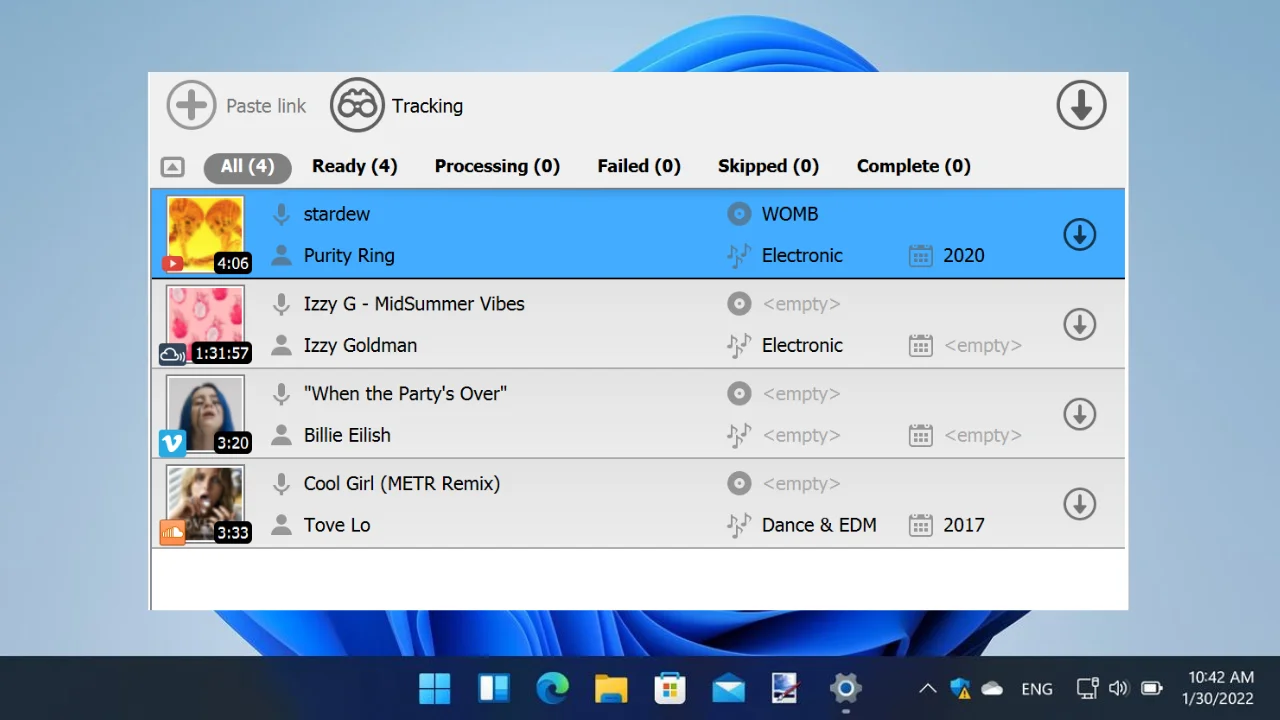Viewport: 1280px width, 720px height.
Task: Click album disc icon in Billie Eilish row
Action: (739, 394)
